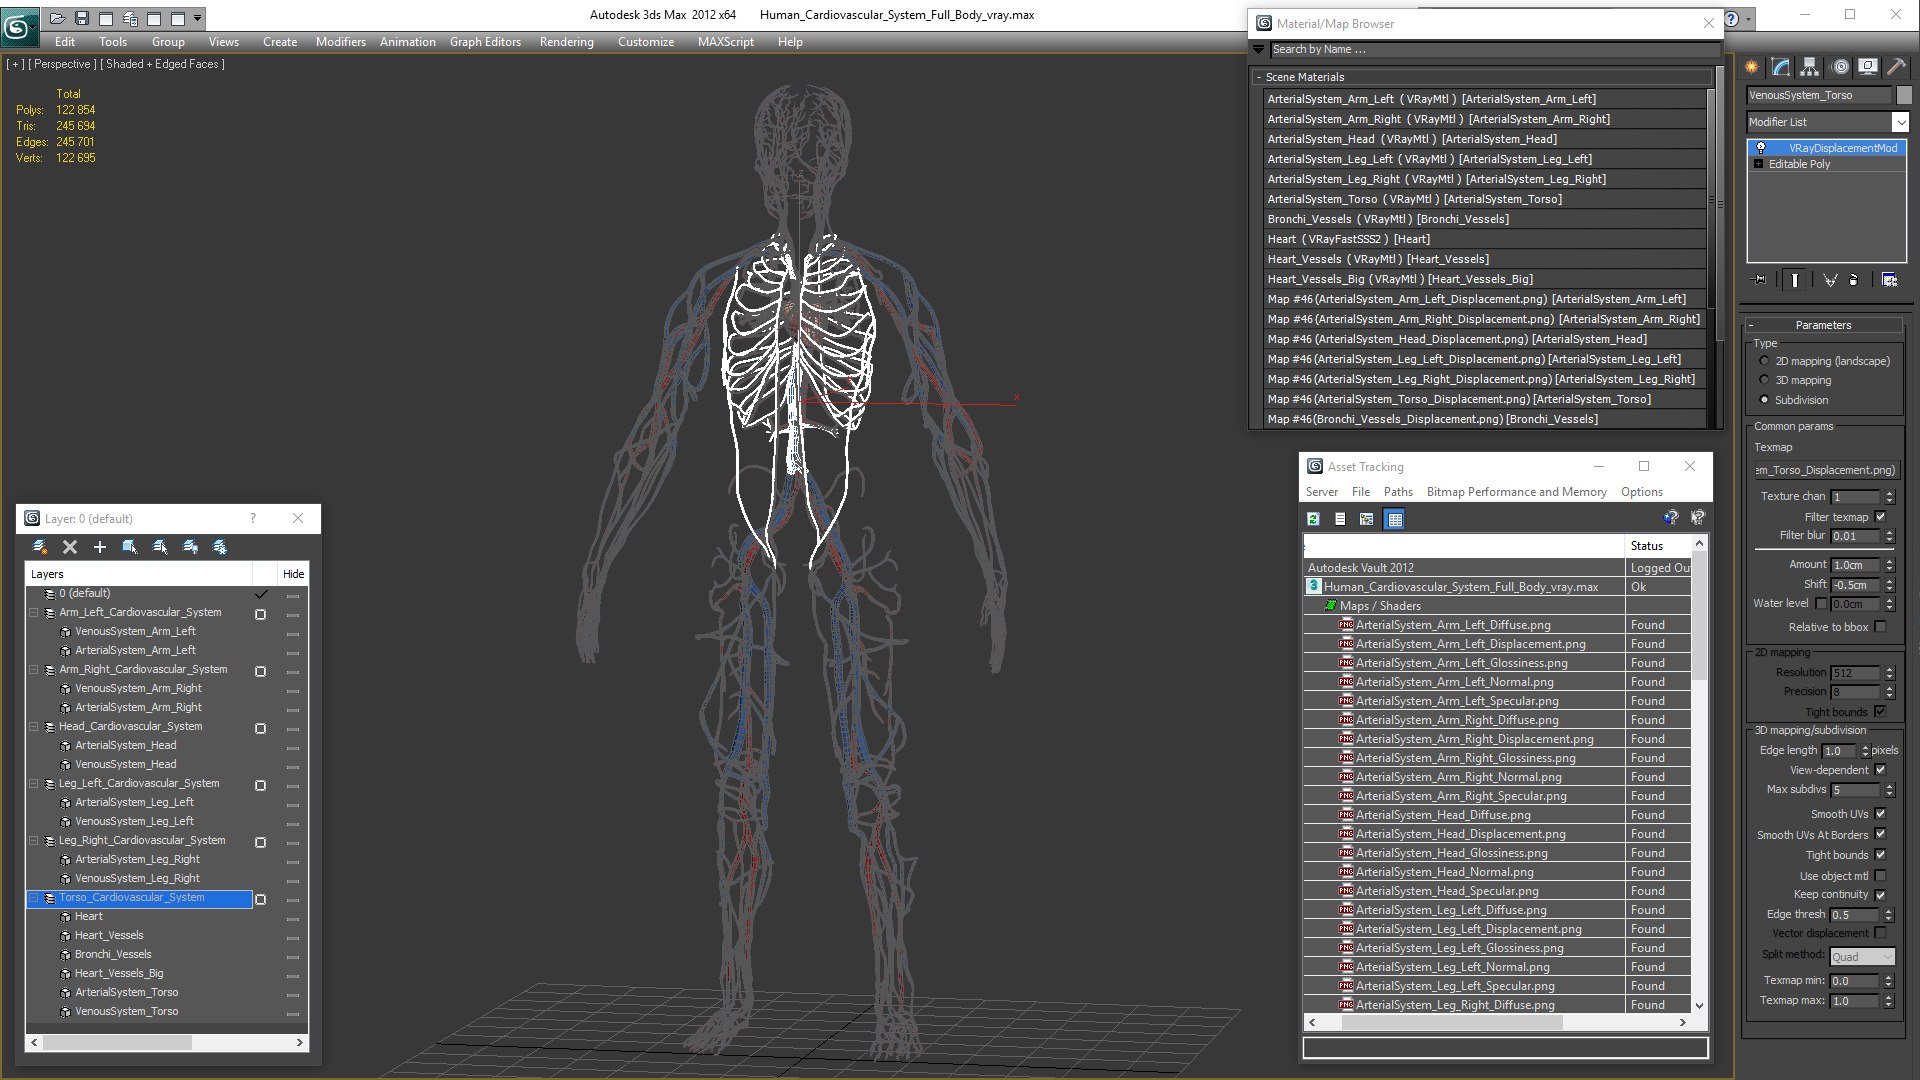
Task: Open the Create command panel tab
Action: coord(1752,67)
